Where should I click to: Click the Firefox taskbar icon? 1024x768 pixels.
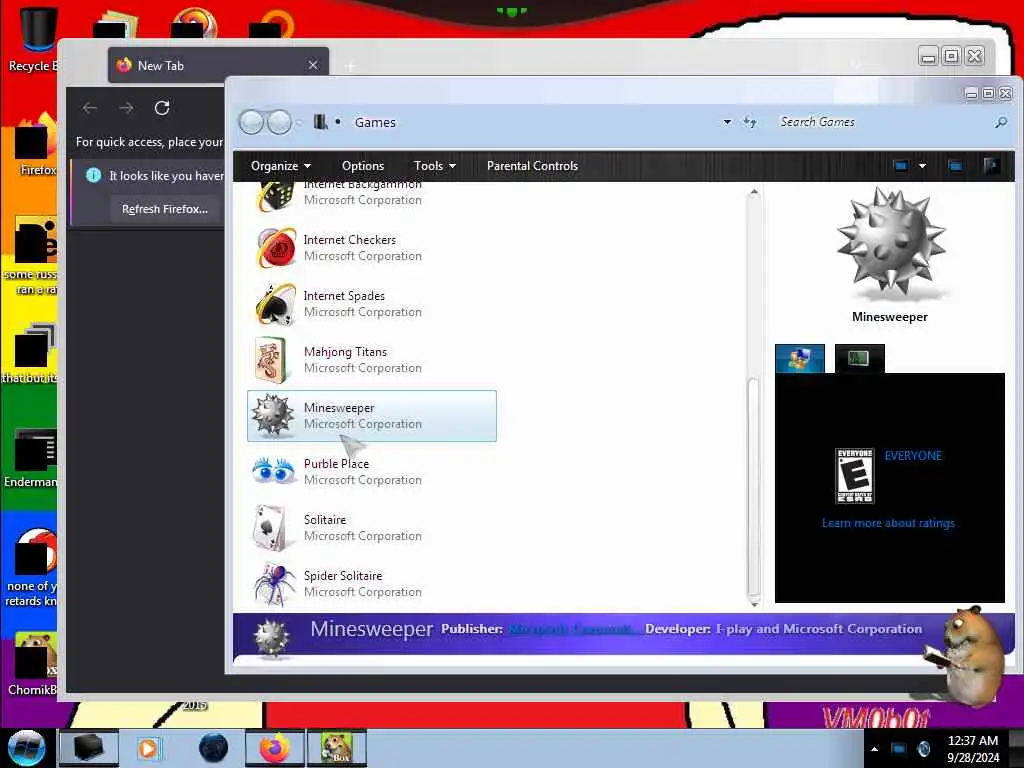(274, 748)
